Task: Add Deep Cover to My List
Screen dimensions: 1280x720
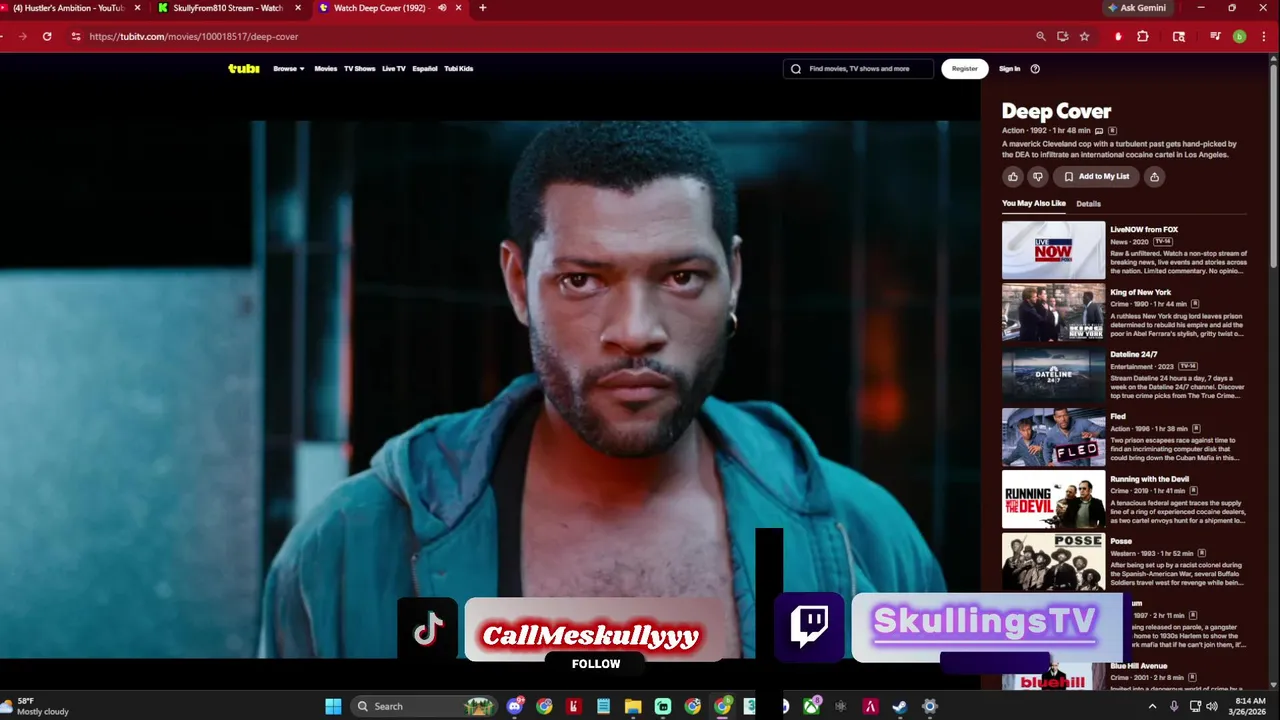Action: [1096, 177]
